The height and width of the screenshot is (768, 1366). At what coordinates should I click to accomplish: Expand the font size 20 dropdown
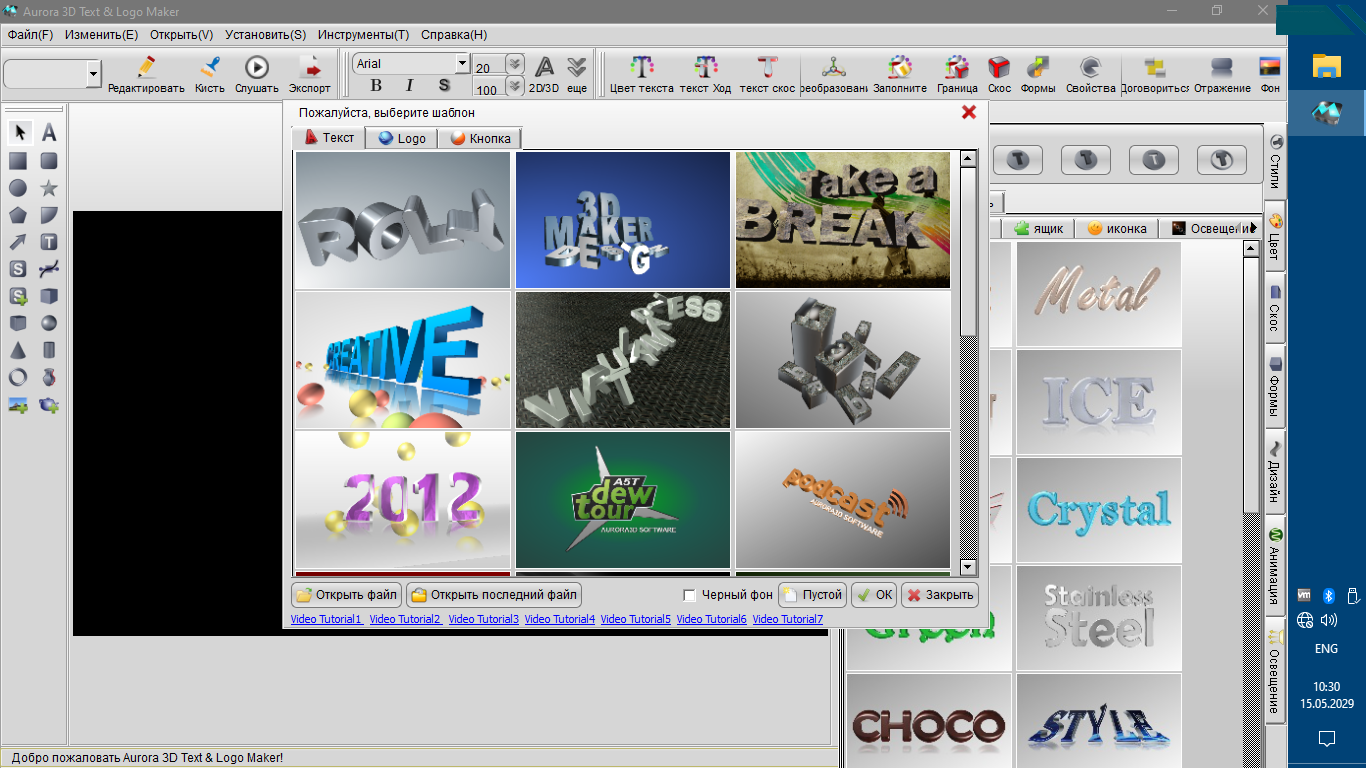[514, 65]
